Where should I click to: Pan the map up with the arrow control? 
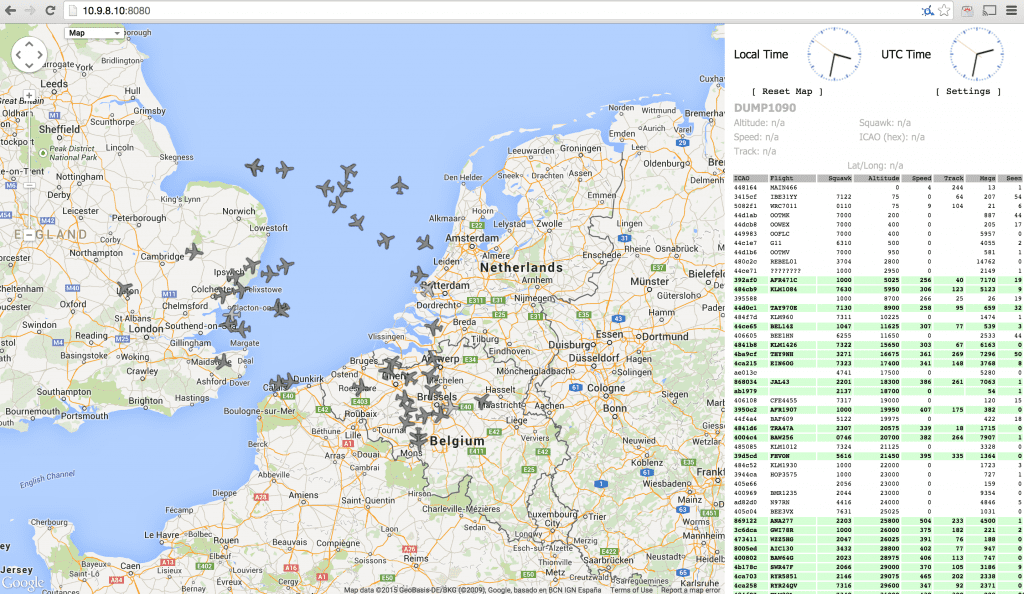(29, 44)
